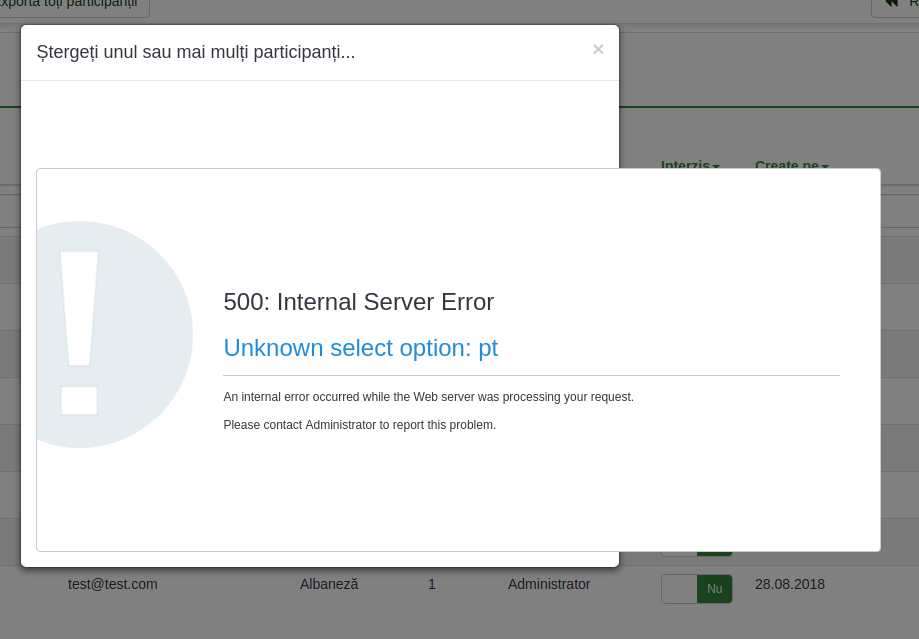
Task: Click the Albaneză language cell
Action: 329,584
